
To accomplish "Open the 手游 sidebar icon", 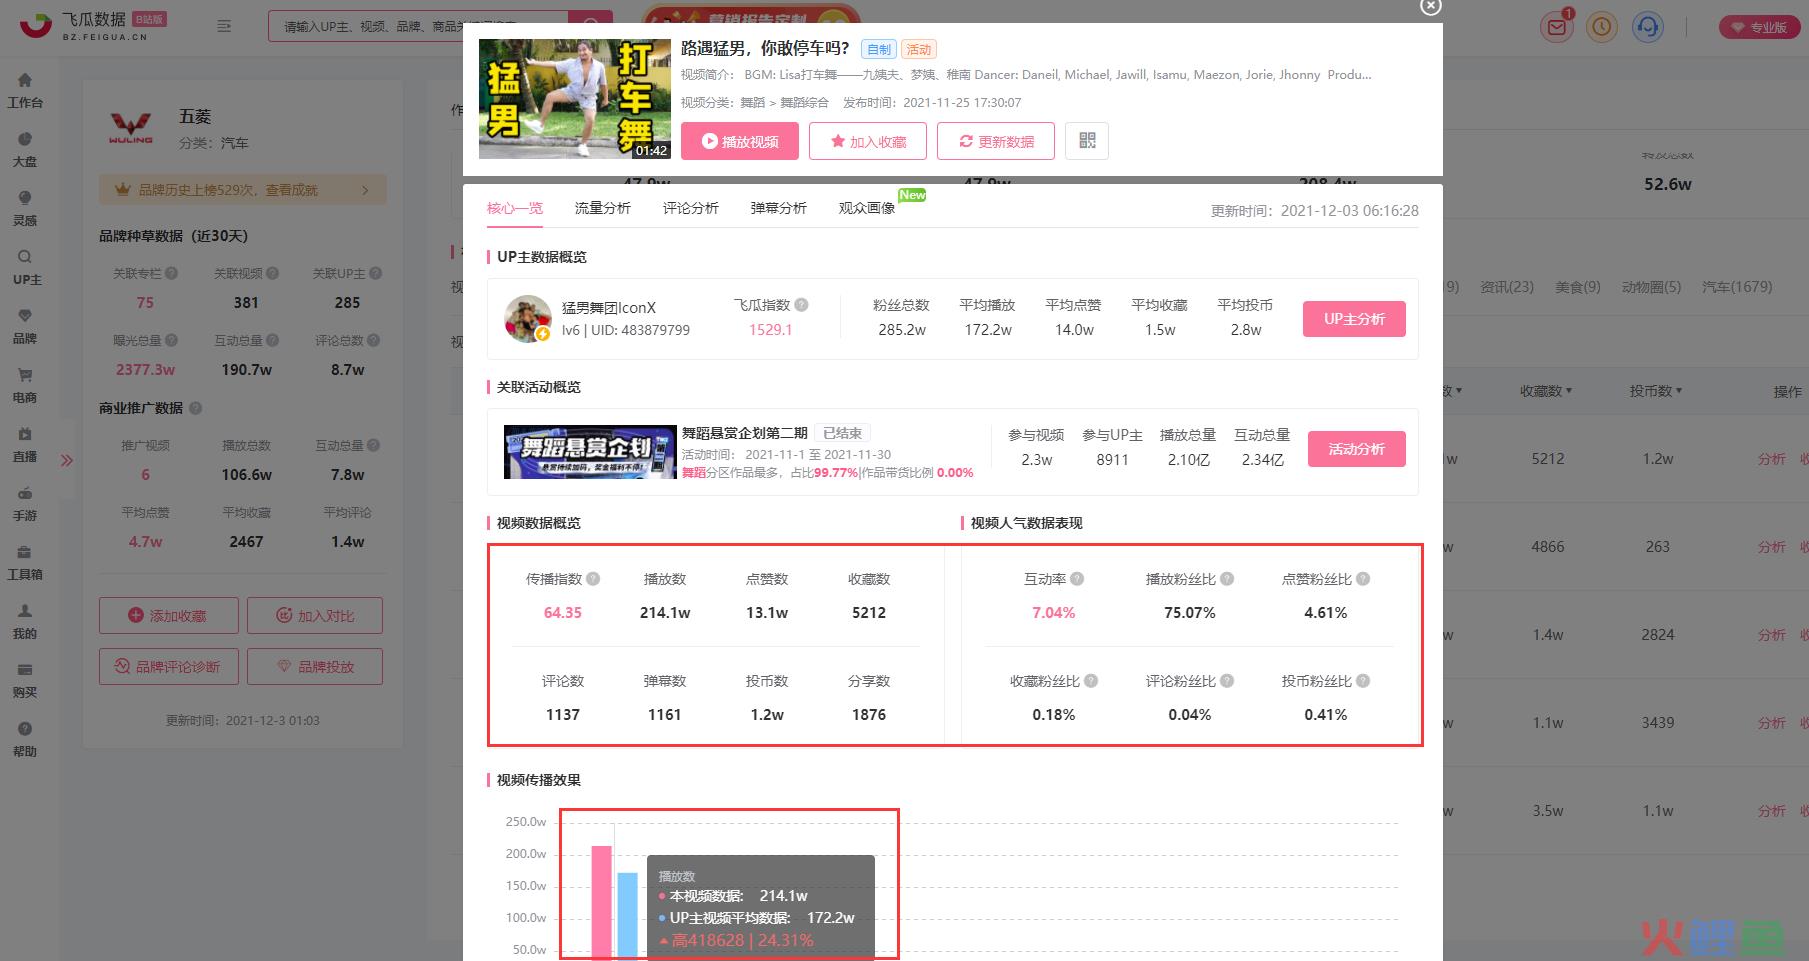I will pos(25,493).
